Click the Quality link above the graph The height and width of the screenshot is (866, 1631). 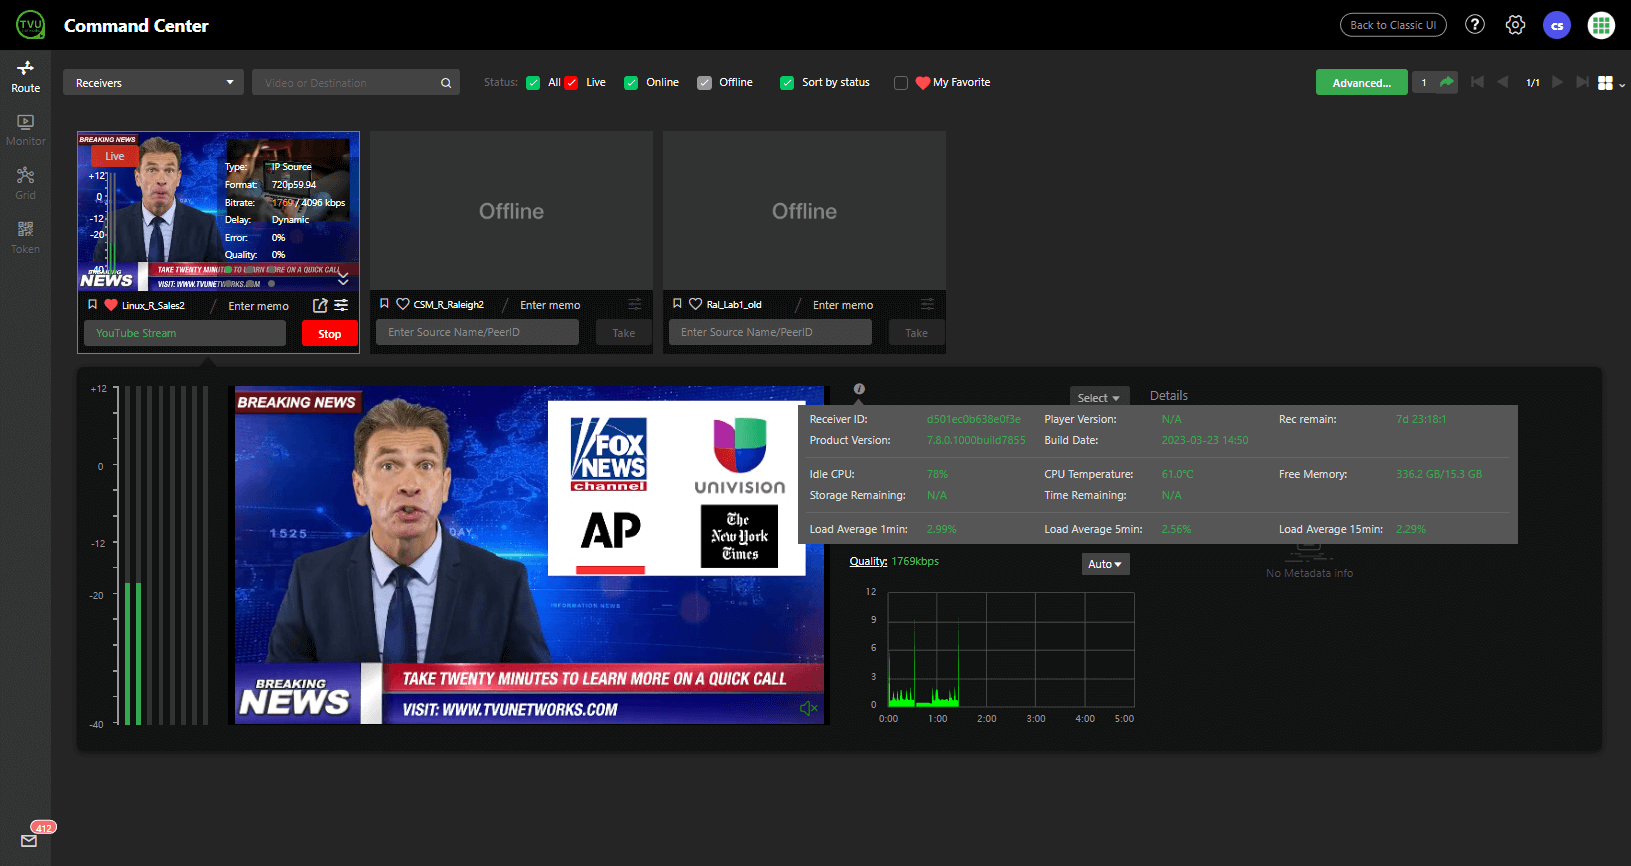point(868,561)
